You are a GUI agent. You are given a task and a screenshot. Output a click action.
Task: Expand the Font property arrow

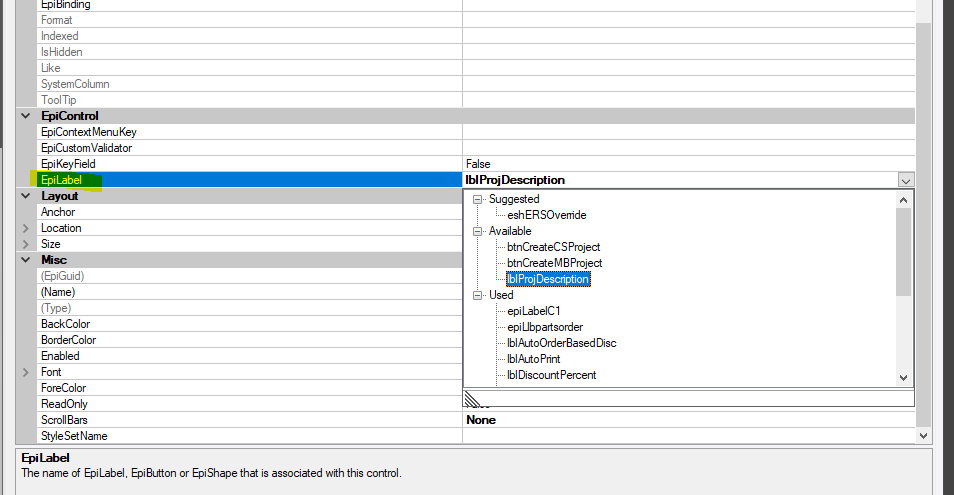(x=26, y=372)
